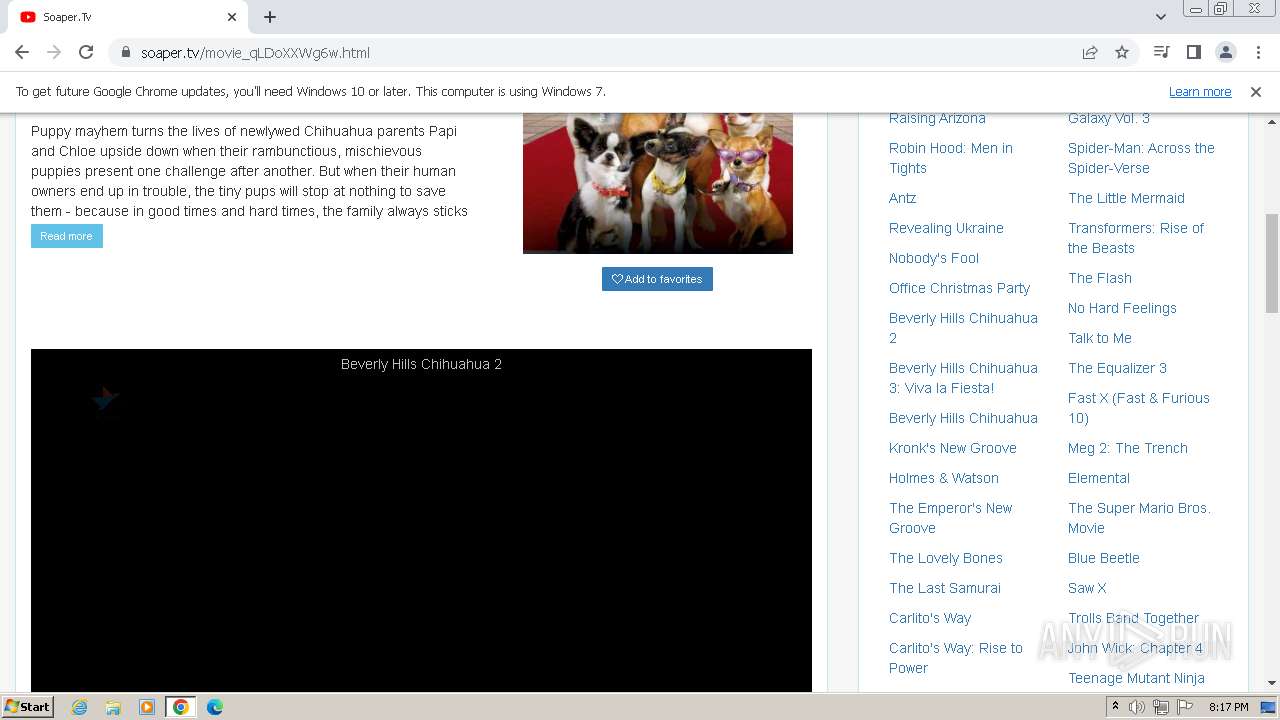Open the Elemental link
1280x720 pixels.
[x=1098, y=478]
